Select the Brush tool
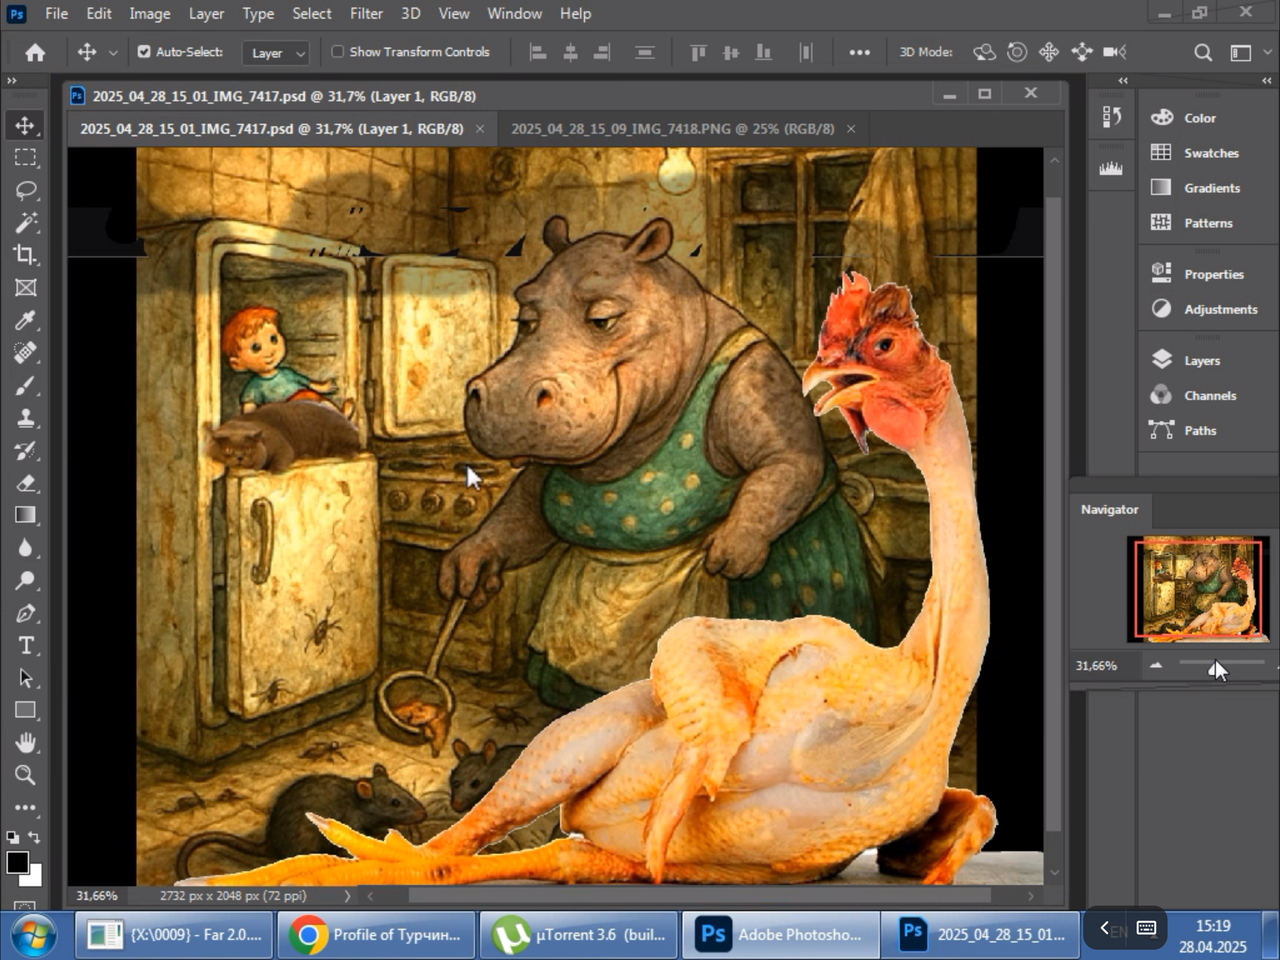The height and width of the screenshot is (960, 1280). click(25, 385)
